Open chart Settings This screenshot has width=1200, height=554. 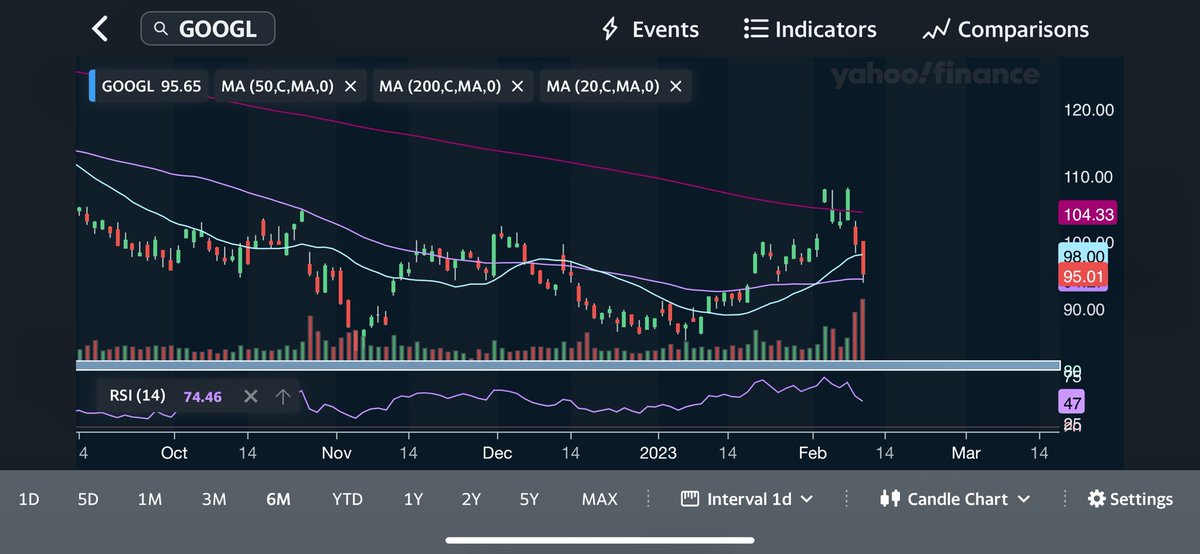click(1130, 499)
